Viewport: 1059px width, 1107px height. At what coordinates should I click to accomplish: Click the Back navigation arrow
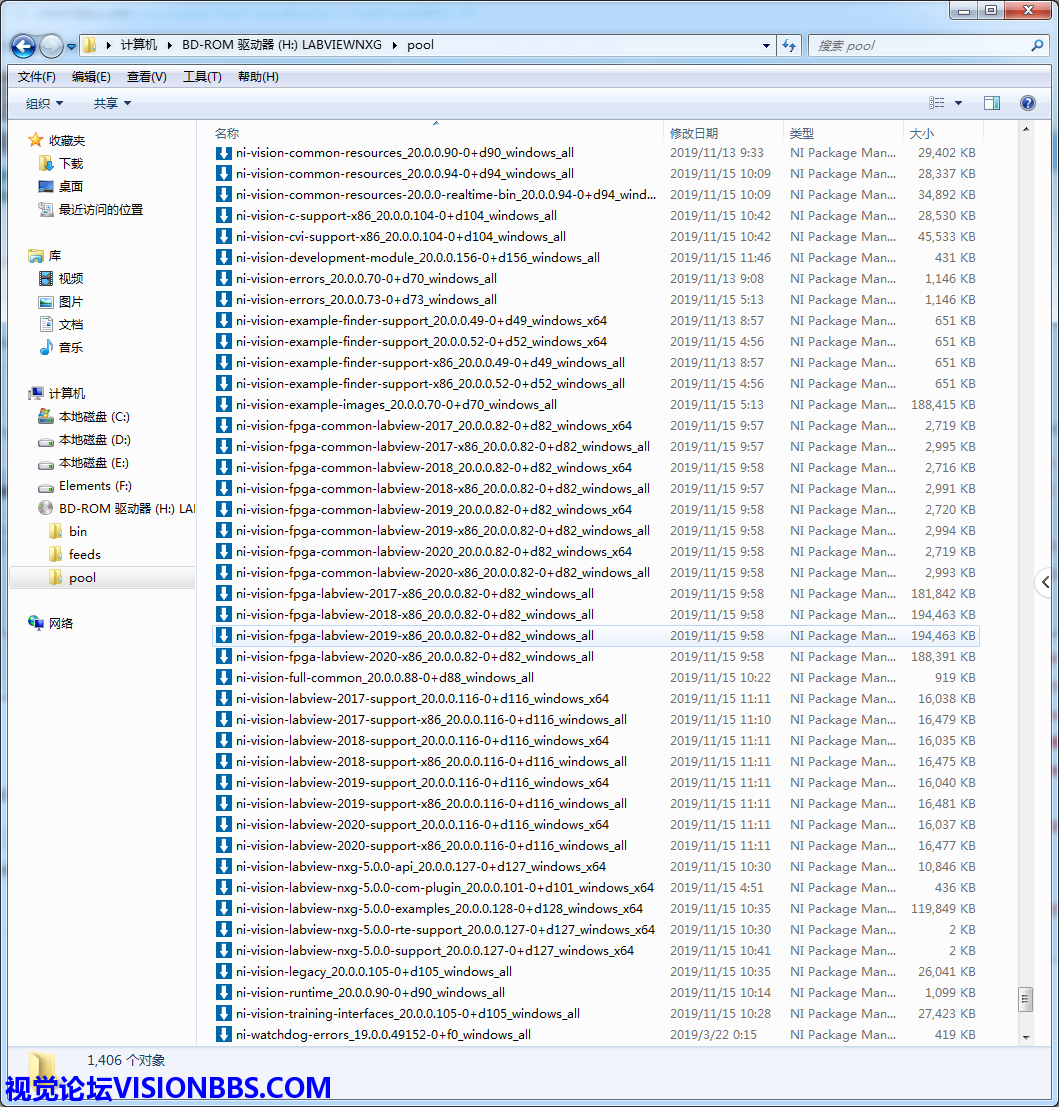click(23, 47)
